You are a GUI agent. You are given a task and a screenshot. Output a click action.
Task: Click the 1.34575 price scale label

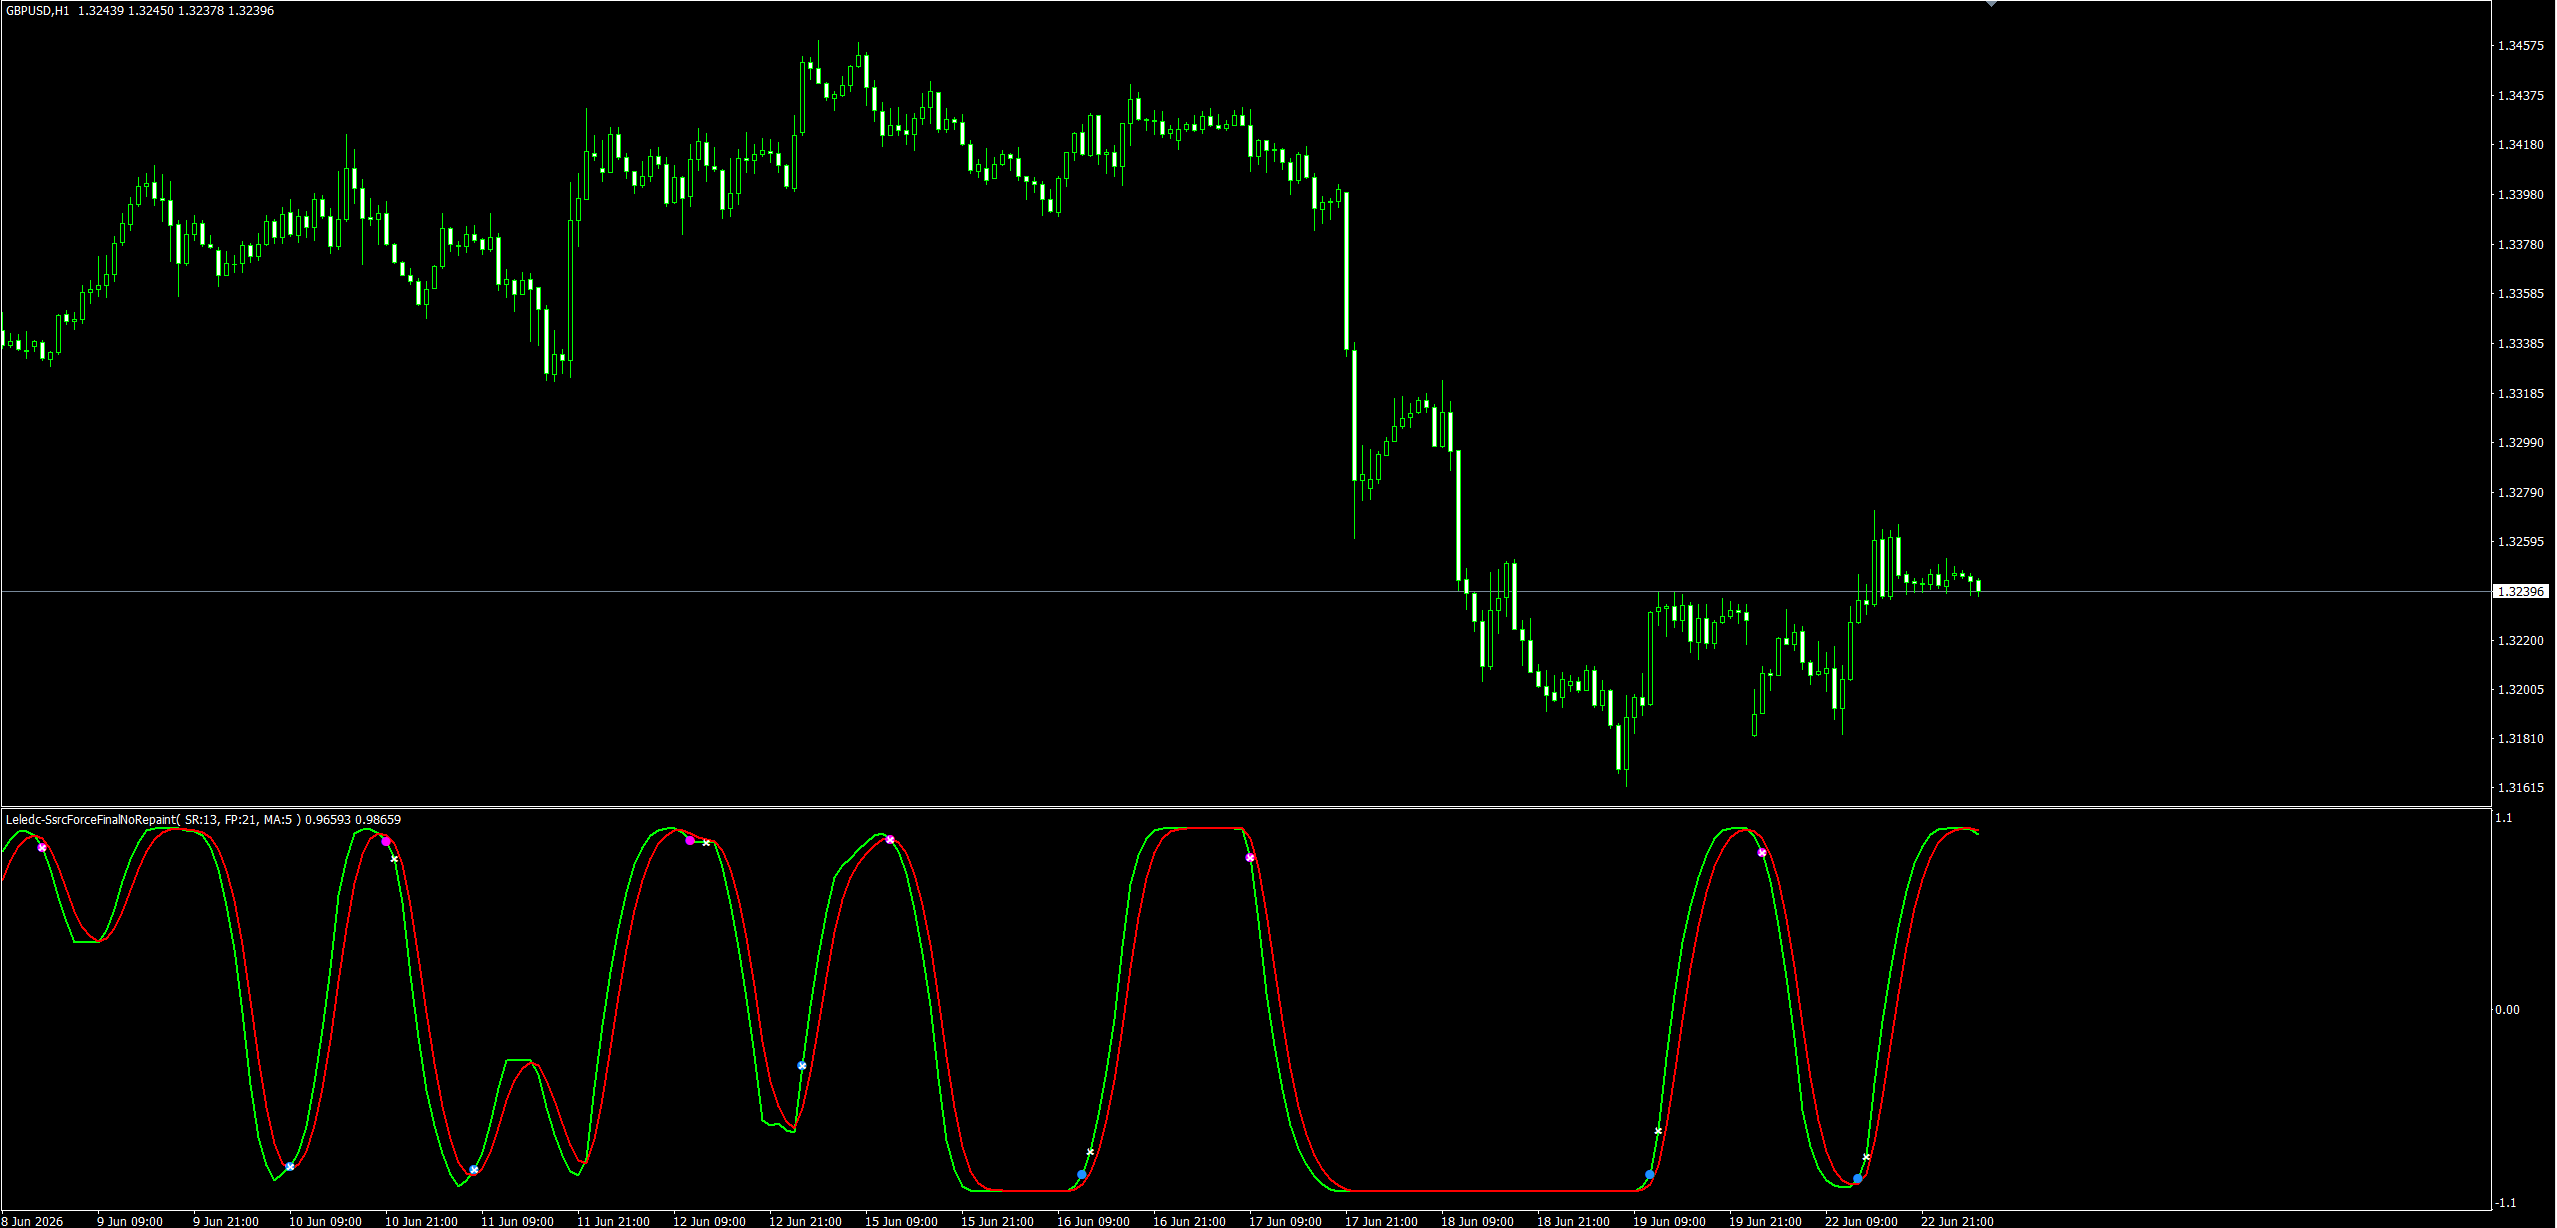[x=2521, y=46]
